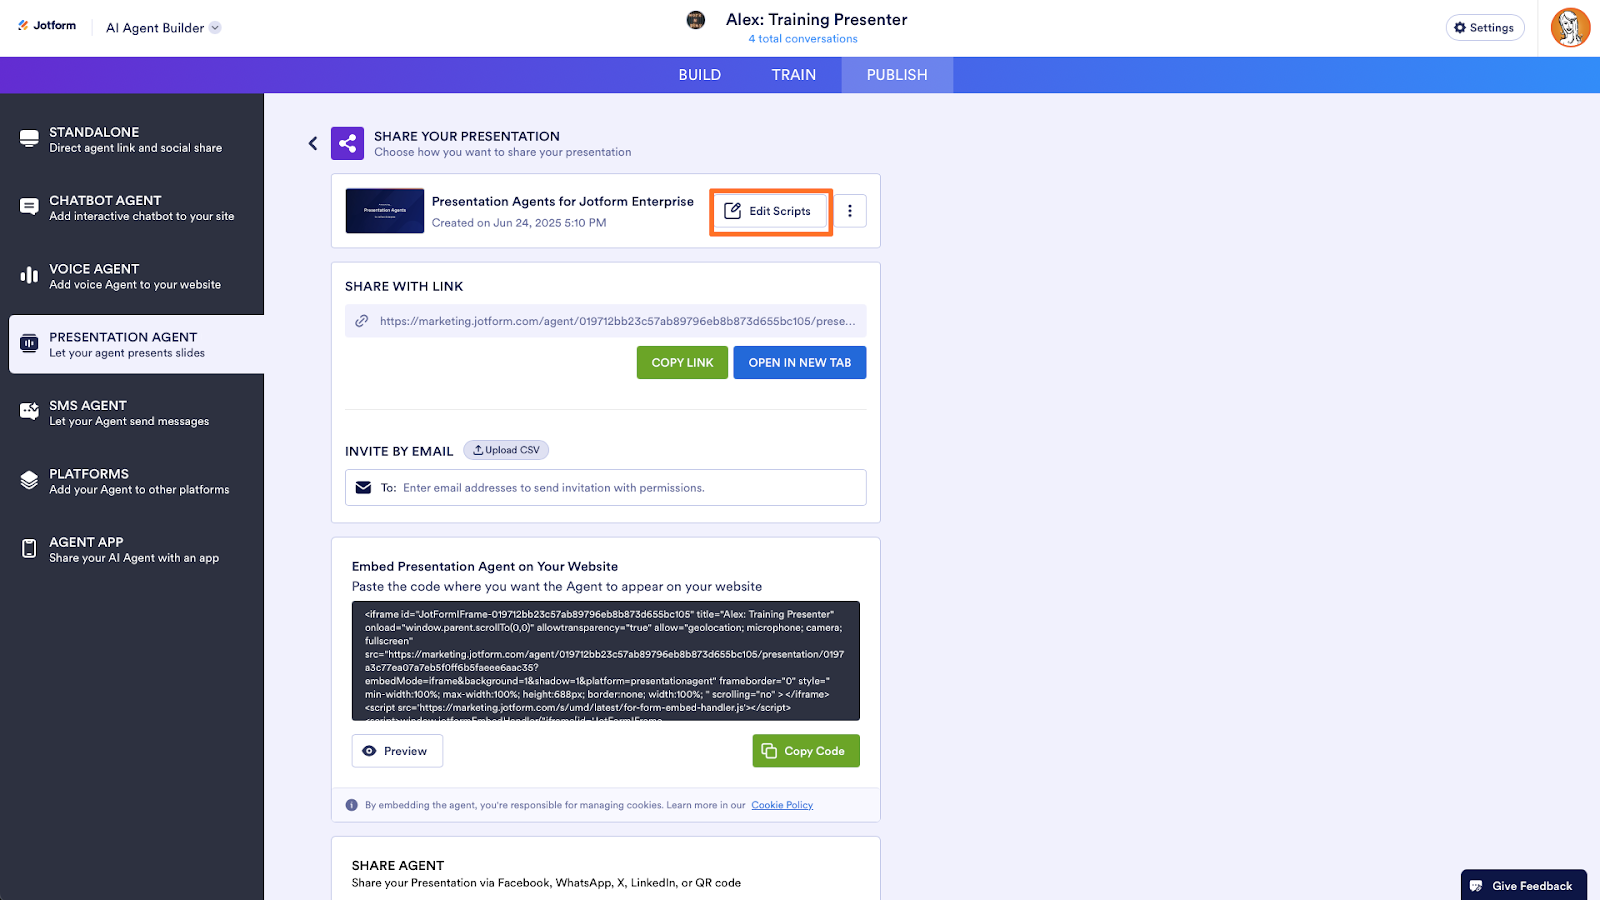Switch to the TRAIN tab
The height and width of the screenshot is (900, 1600).
point(794,75)
